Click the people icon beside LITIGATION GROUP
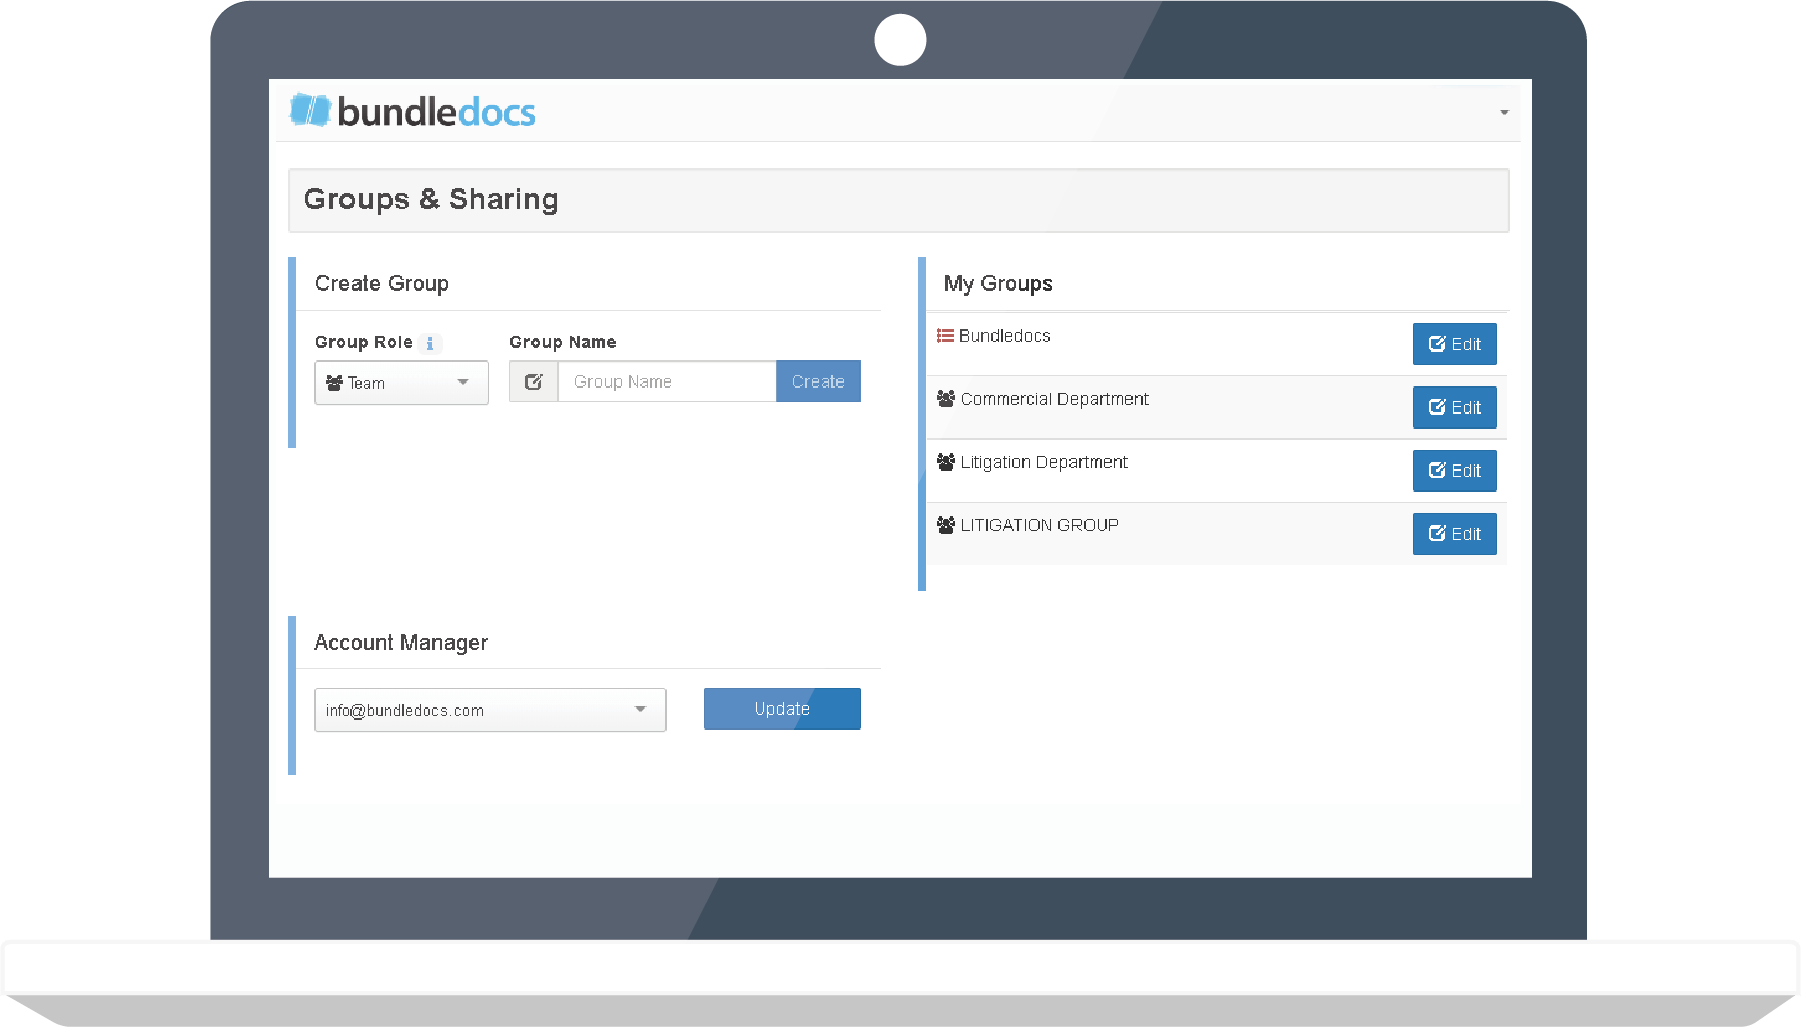 (946, 525)
